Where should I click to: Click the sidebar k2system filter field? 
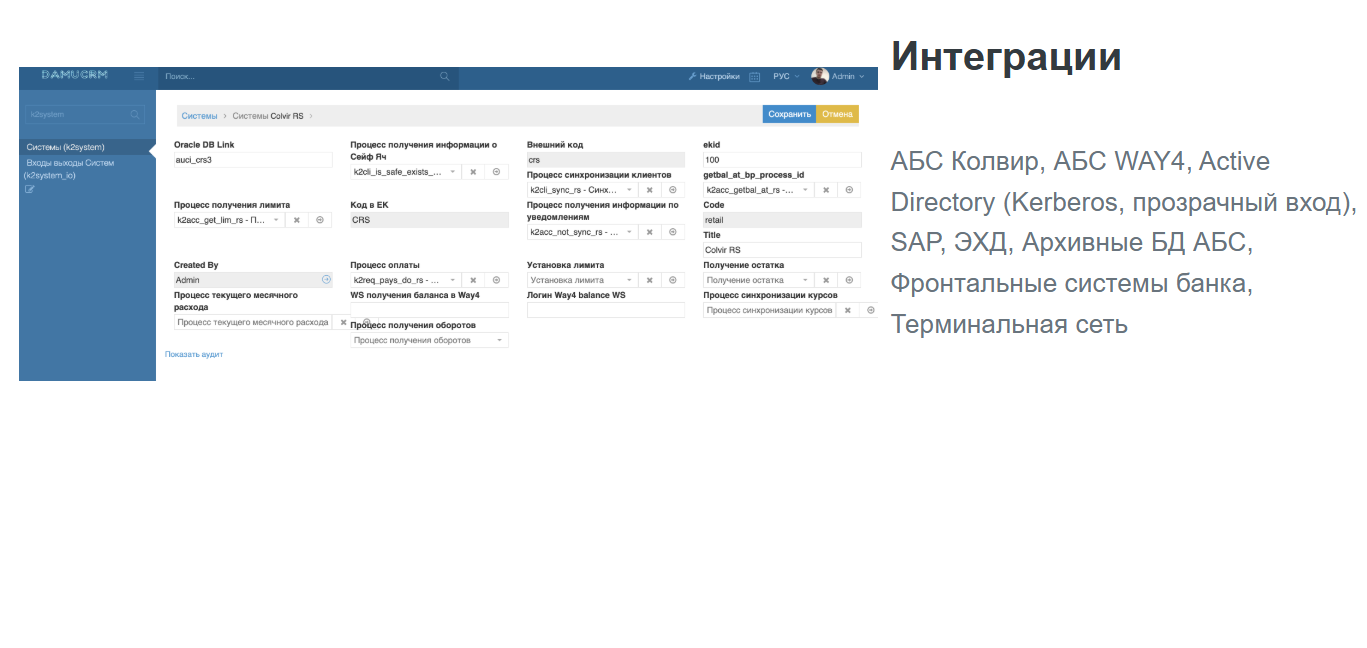85,115
